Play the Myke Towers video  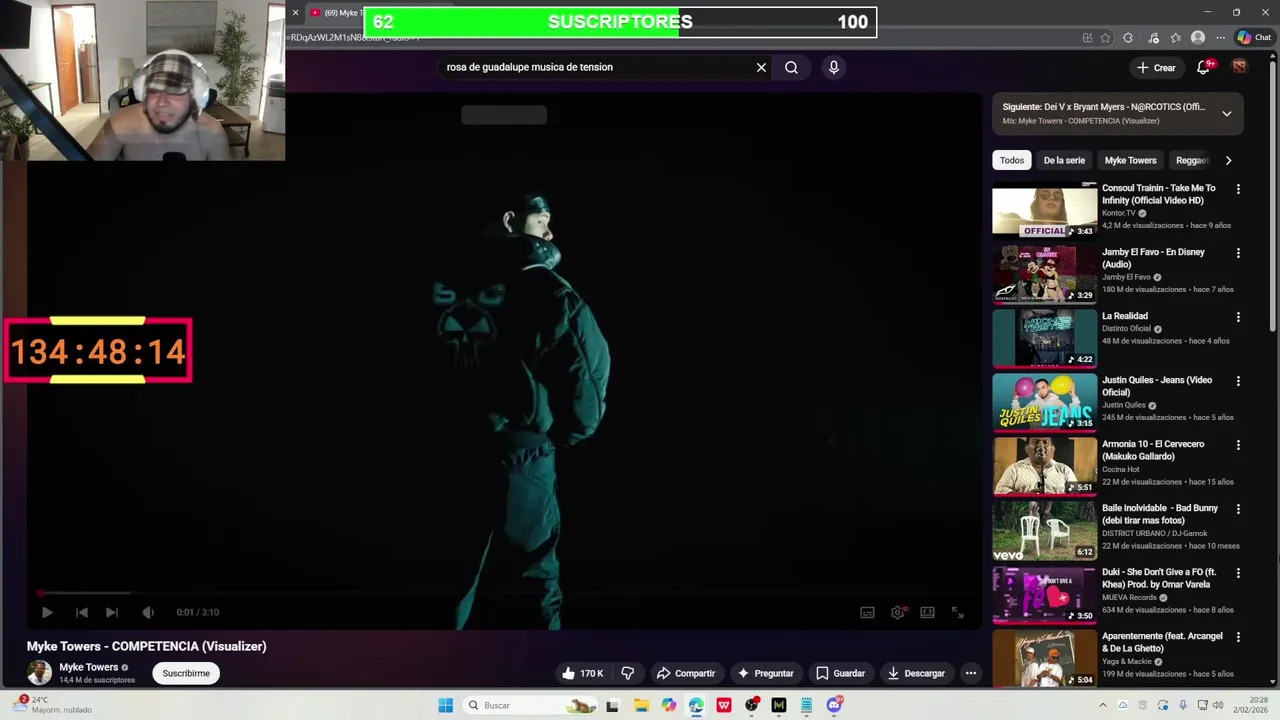pos(46,612)
